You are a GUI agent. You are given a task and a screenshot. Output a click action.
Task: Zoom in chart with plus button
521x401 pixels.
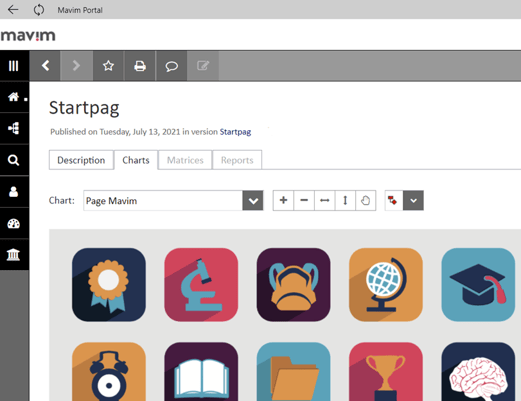click(x=283, y=200)
